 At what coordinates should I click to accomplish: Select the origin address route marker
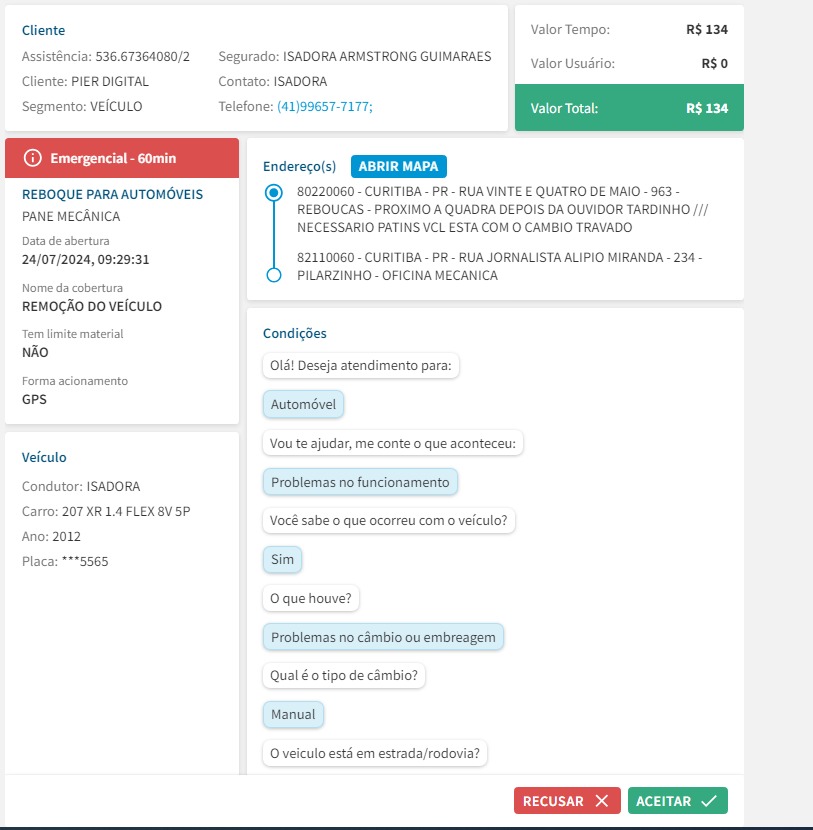tap(271, 194)
